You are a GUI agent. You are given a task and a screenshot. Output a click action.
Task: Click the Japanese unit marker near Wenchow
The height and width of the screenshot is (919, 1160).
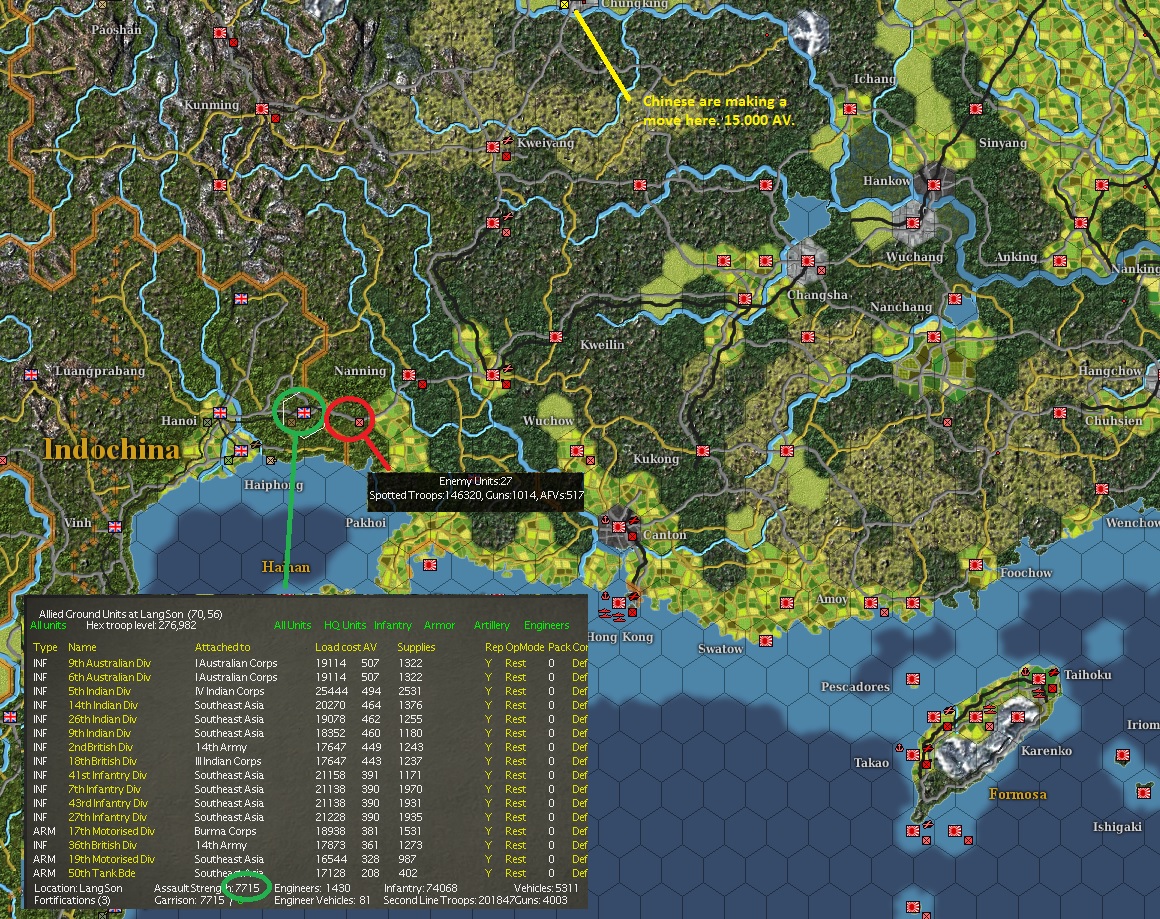tap(1102, 488)
